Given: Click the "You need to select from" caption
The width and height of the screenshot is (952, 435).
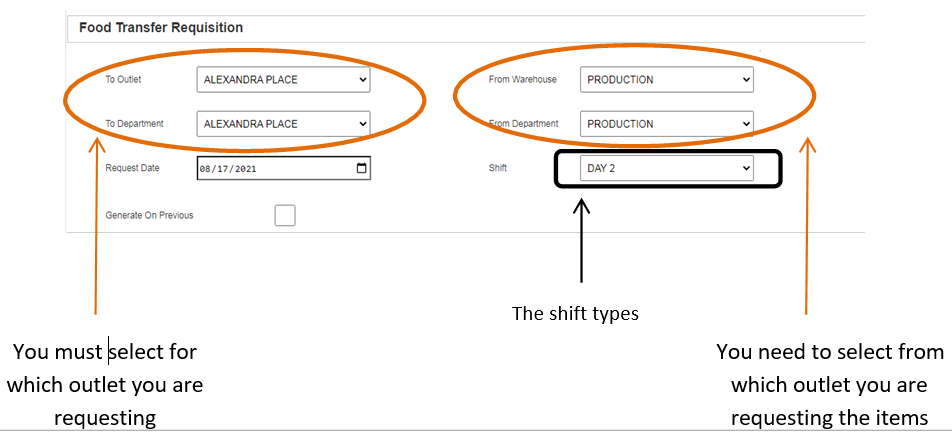Looking at the screenshot, I should (830, 352).
